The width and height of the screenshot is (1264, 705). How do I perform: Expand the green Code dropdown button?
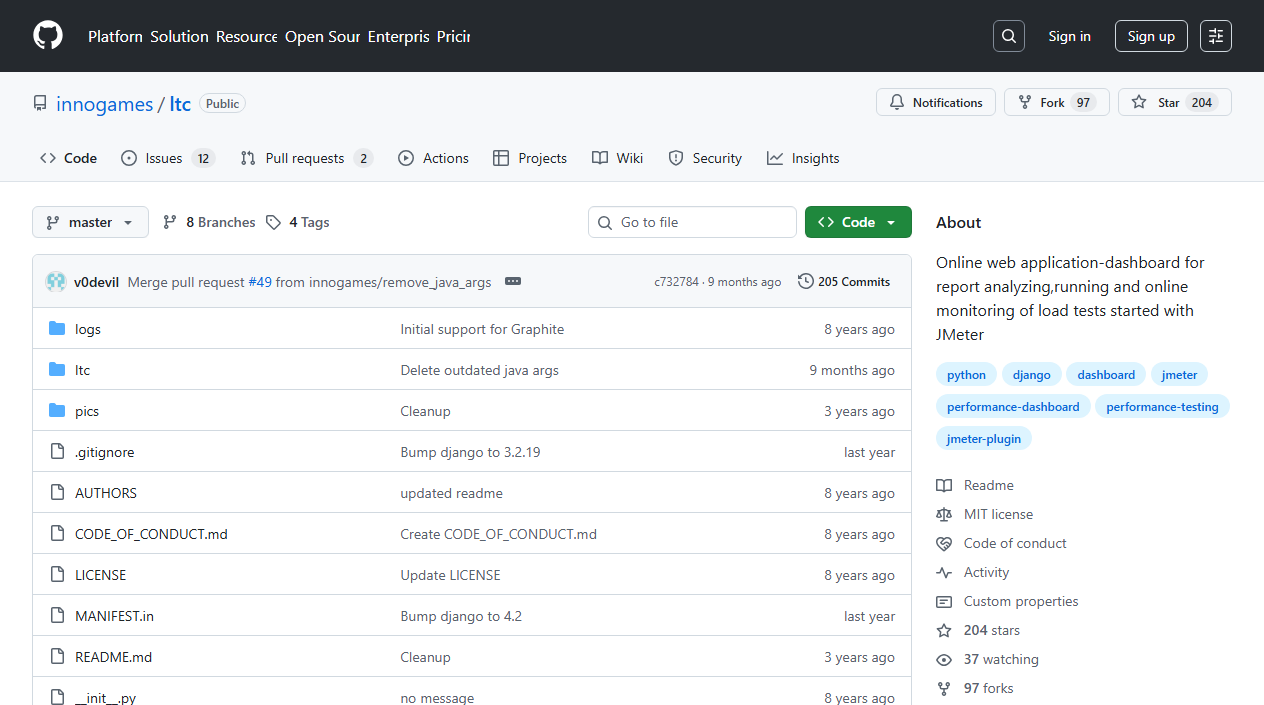point(858,222)
